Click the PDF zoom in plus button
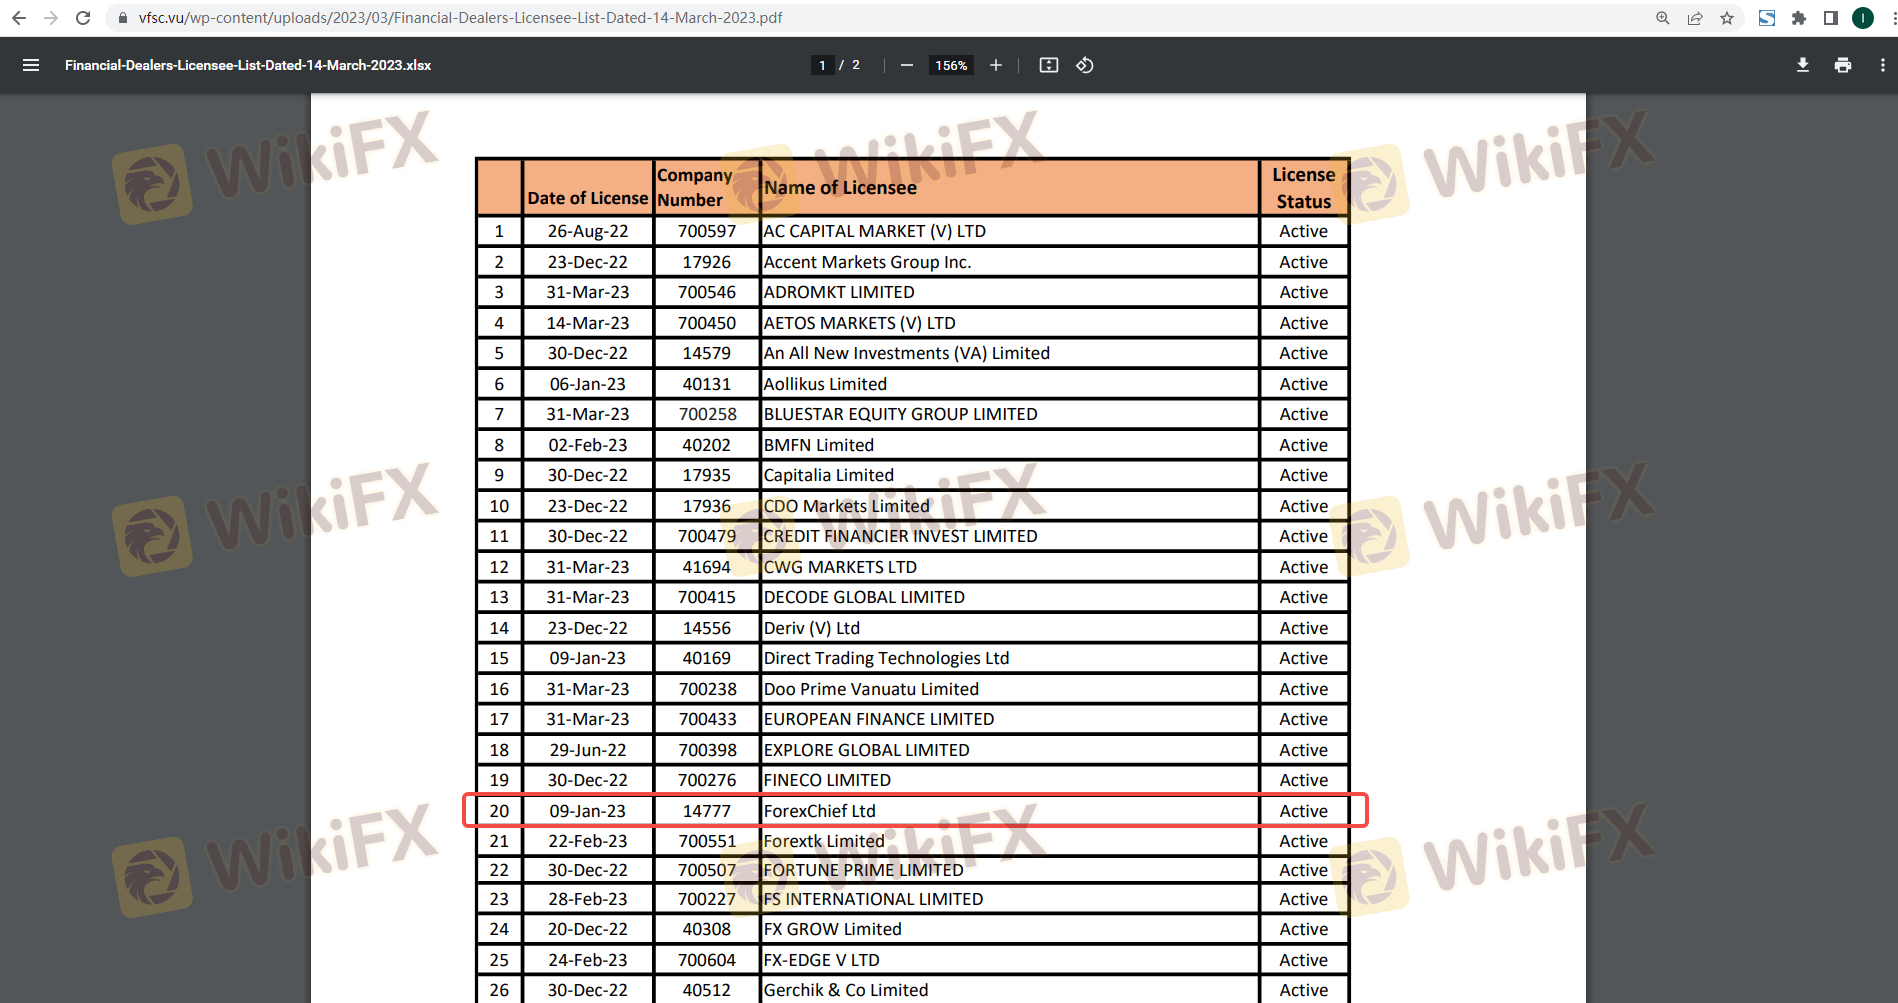This screenshot has height=1003, width=1898. pyautogui.click(x=996, y=65)
